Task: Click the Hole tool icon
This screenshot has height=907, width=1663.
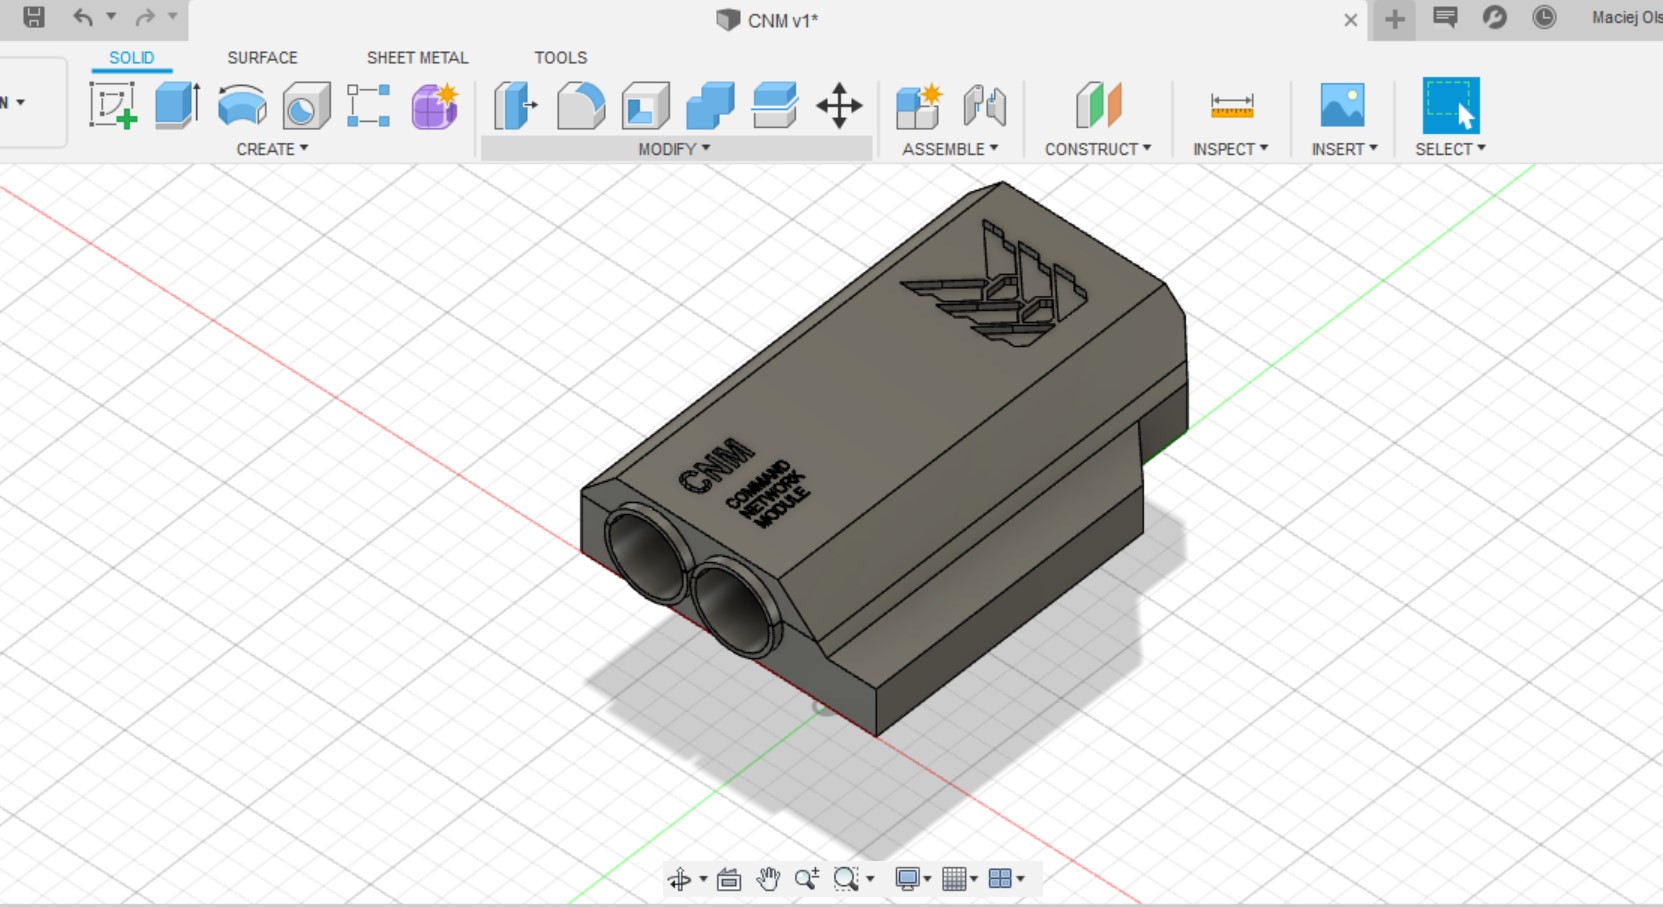Action: [306, 106]
